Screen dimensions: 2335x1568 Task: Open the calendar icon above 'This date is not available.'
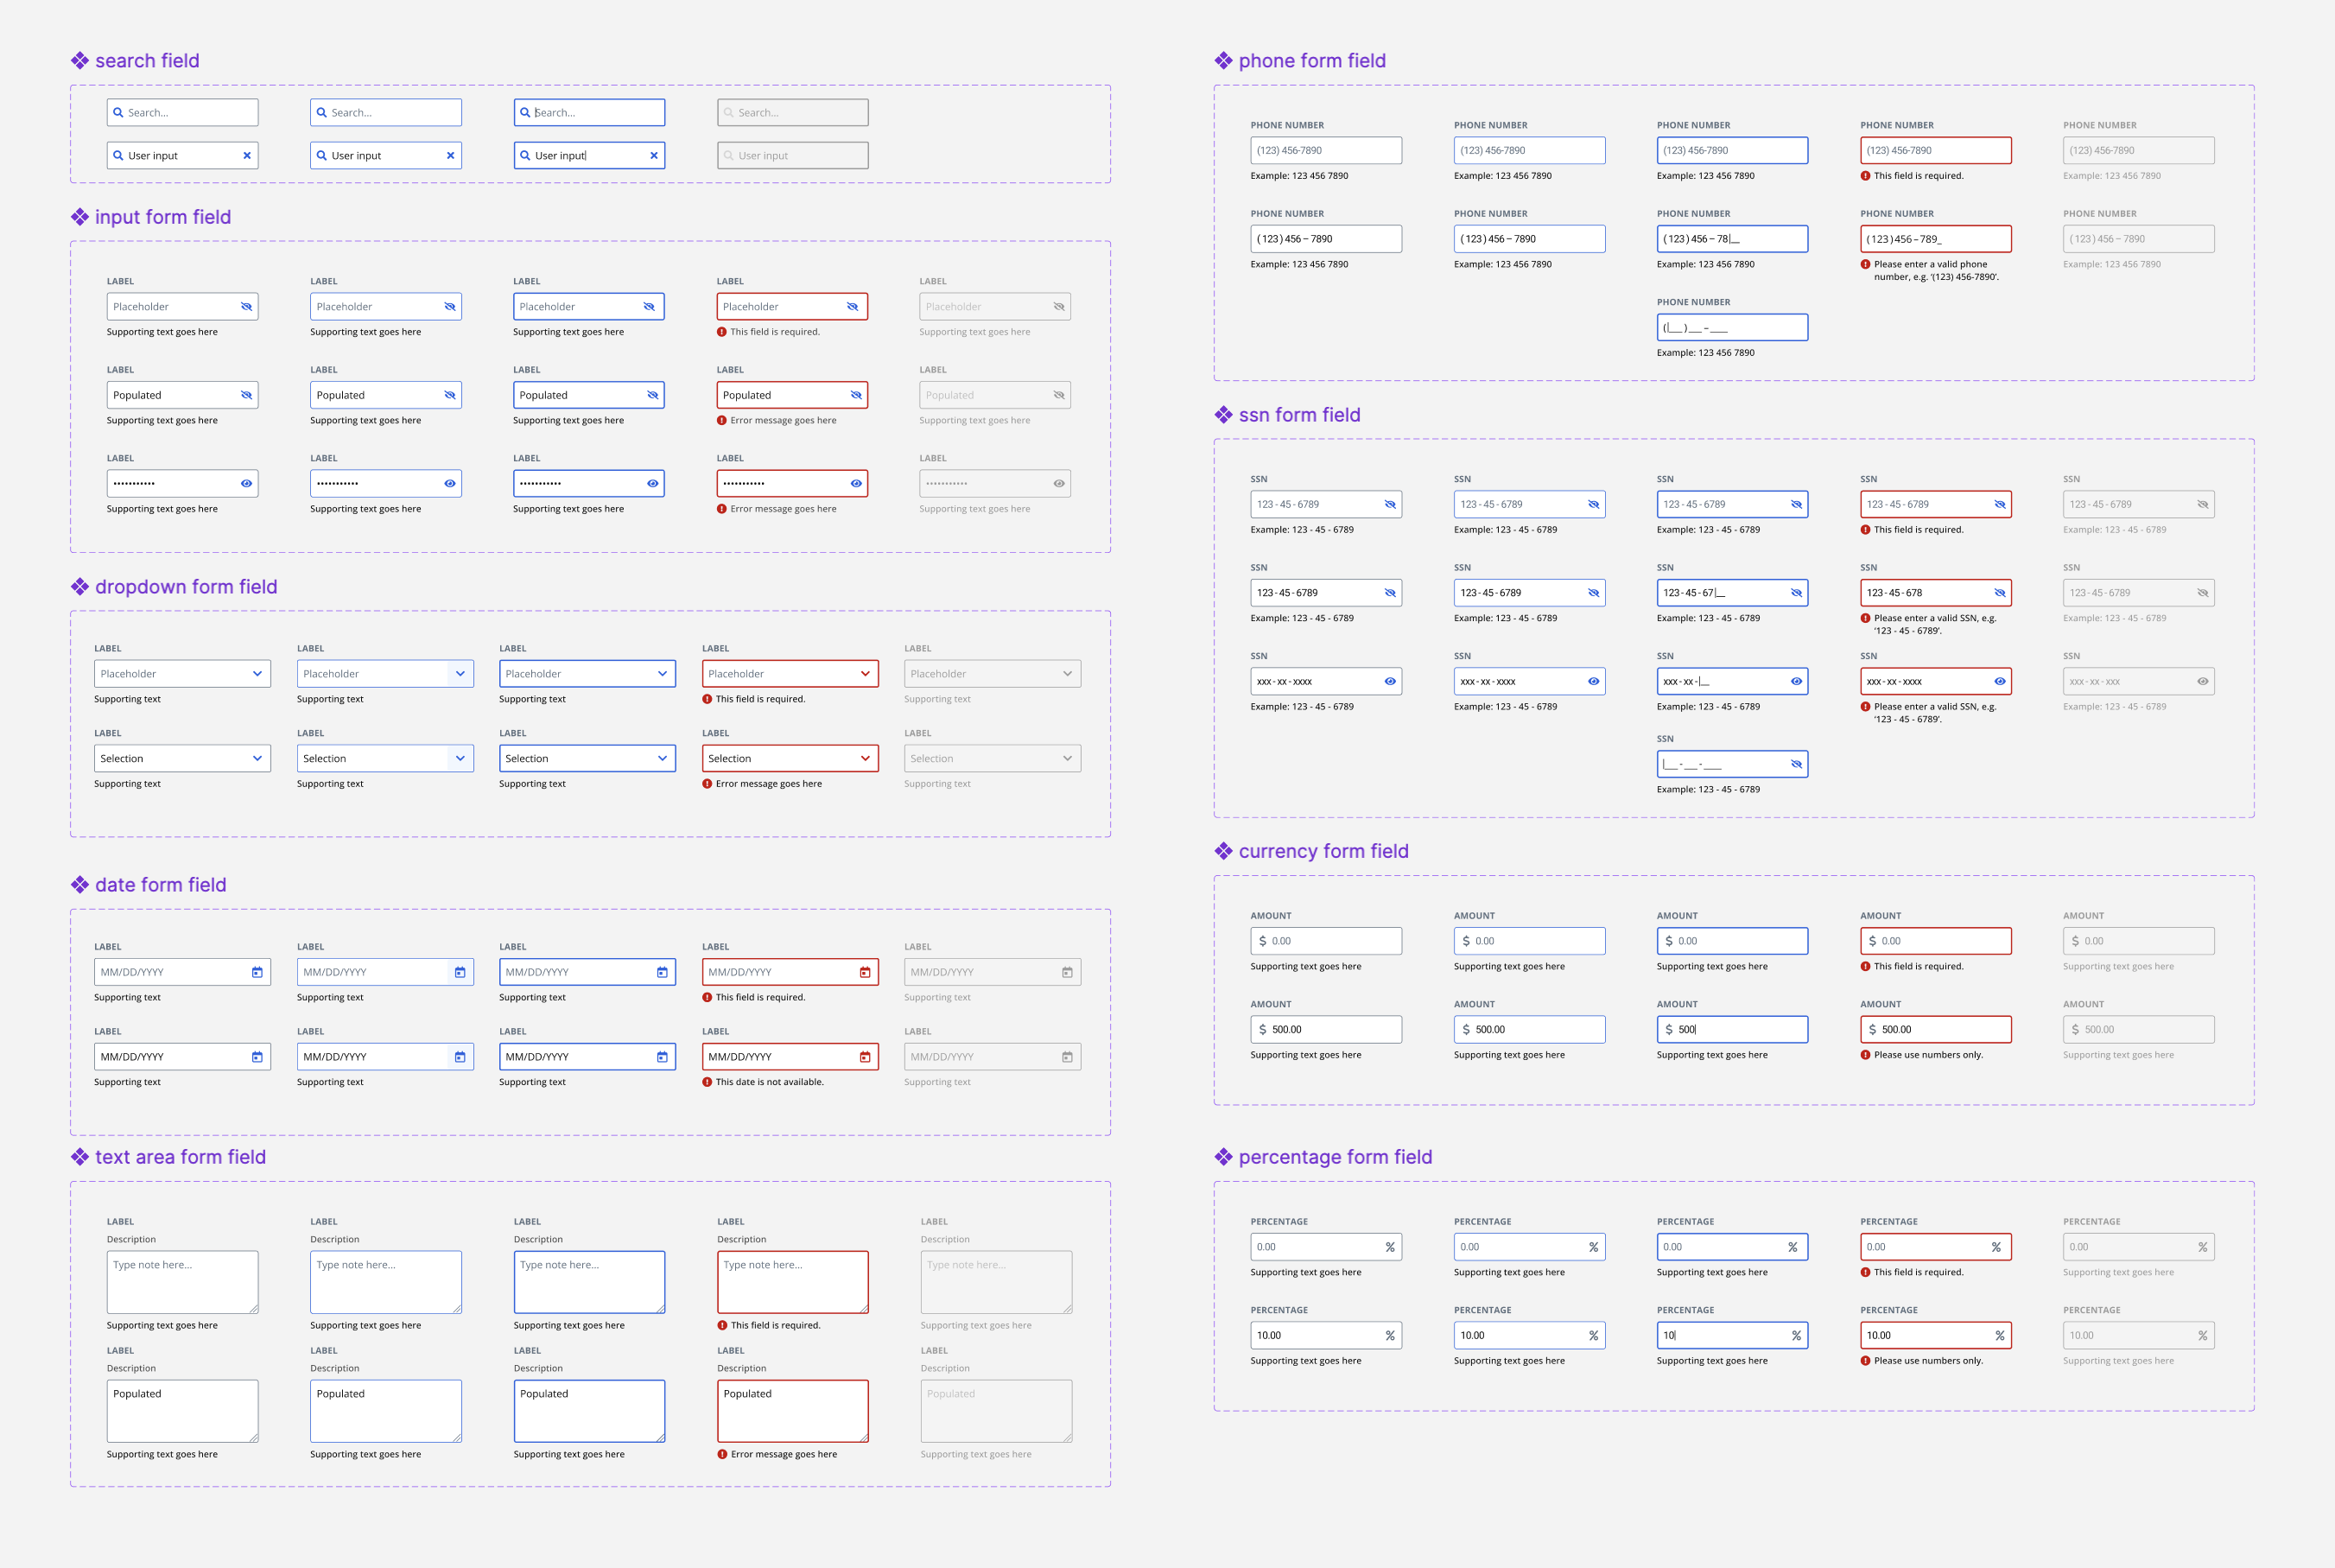(865, 1057)
